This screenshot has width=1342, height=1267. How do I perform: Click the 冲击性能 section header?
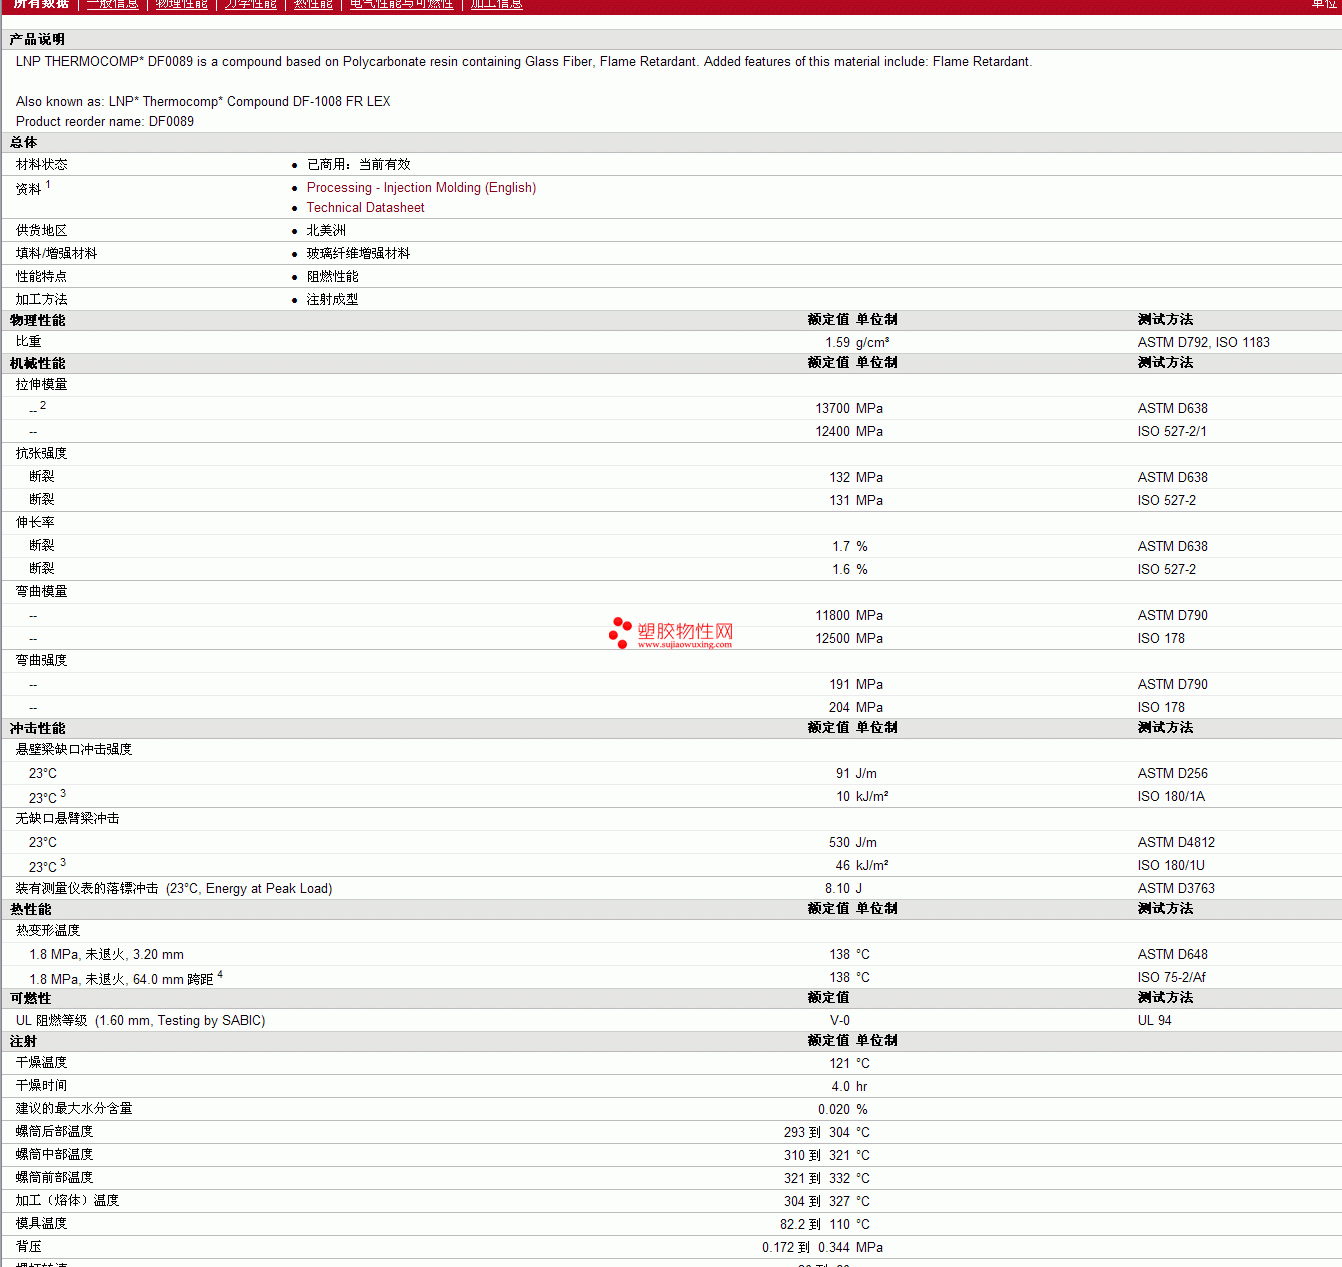(x=37, y=728)
